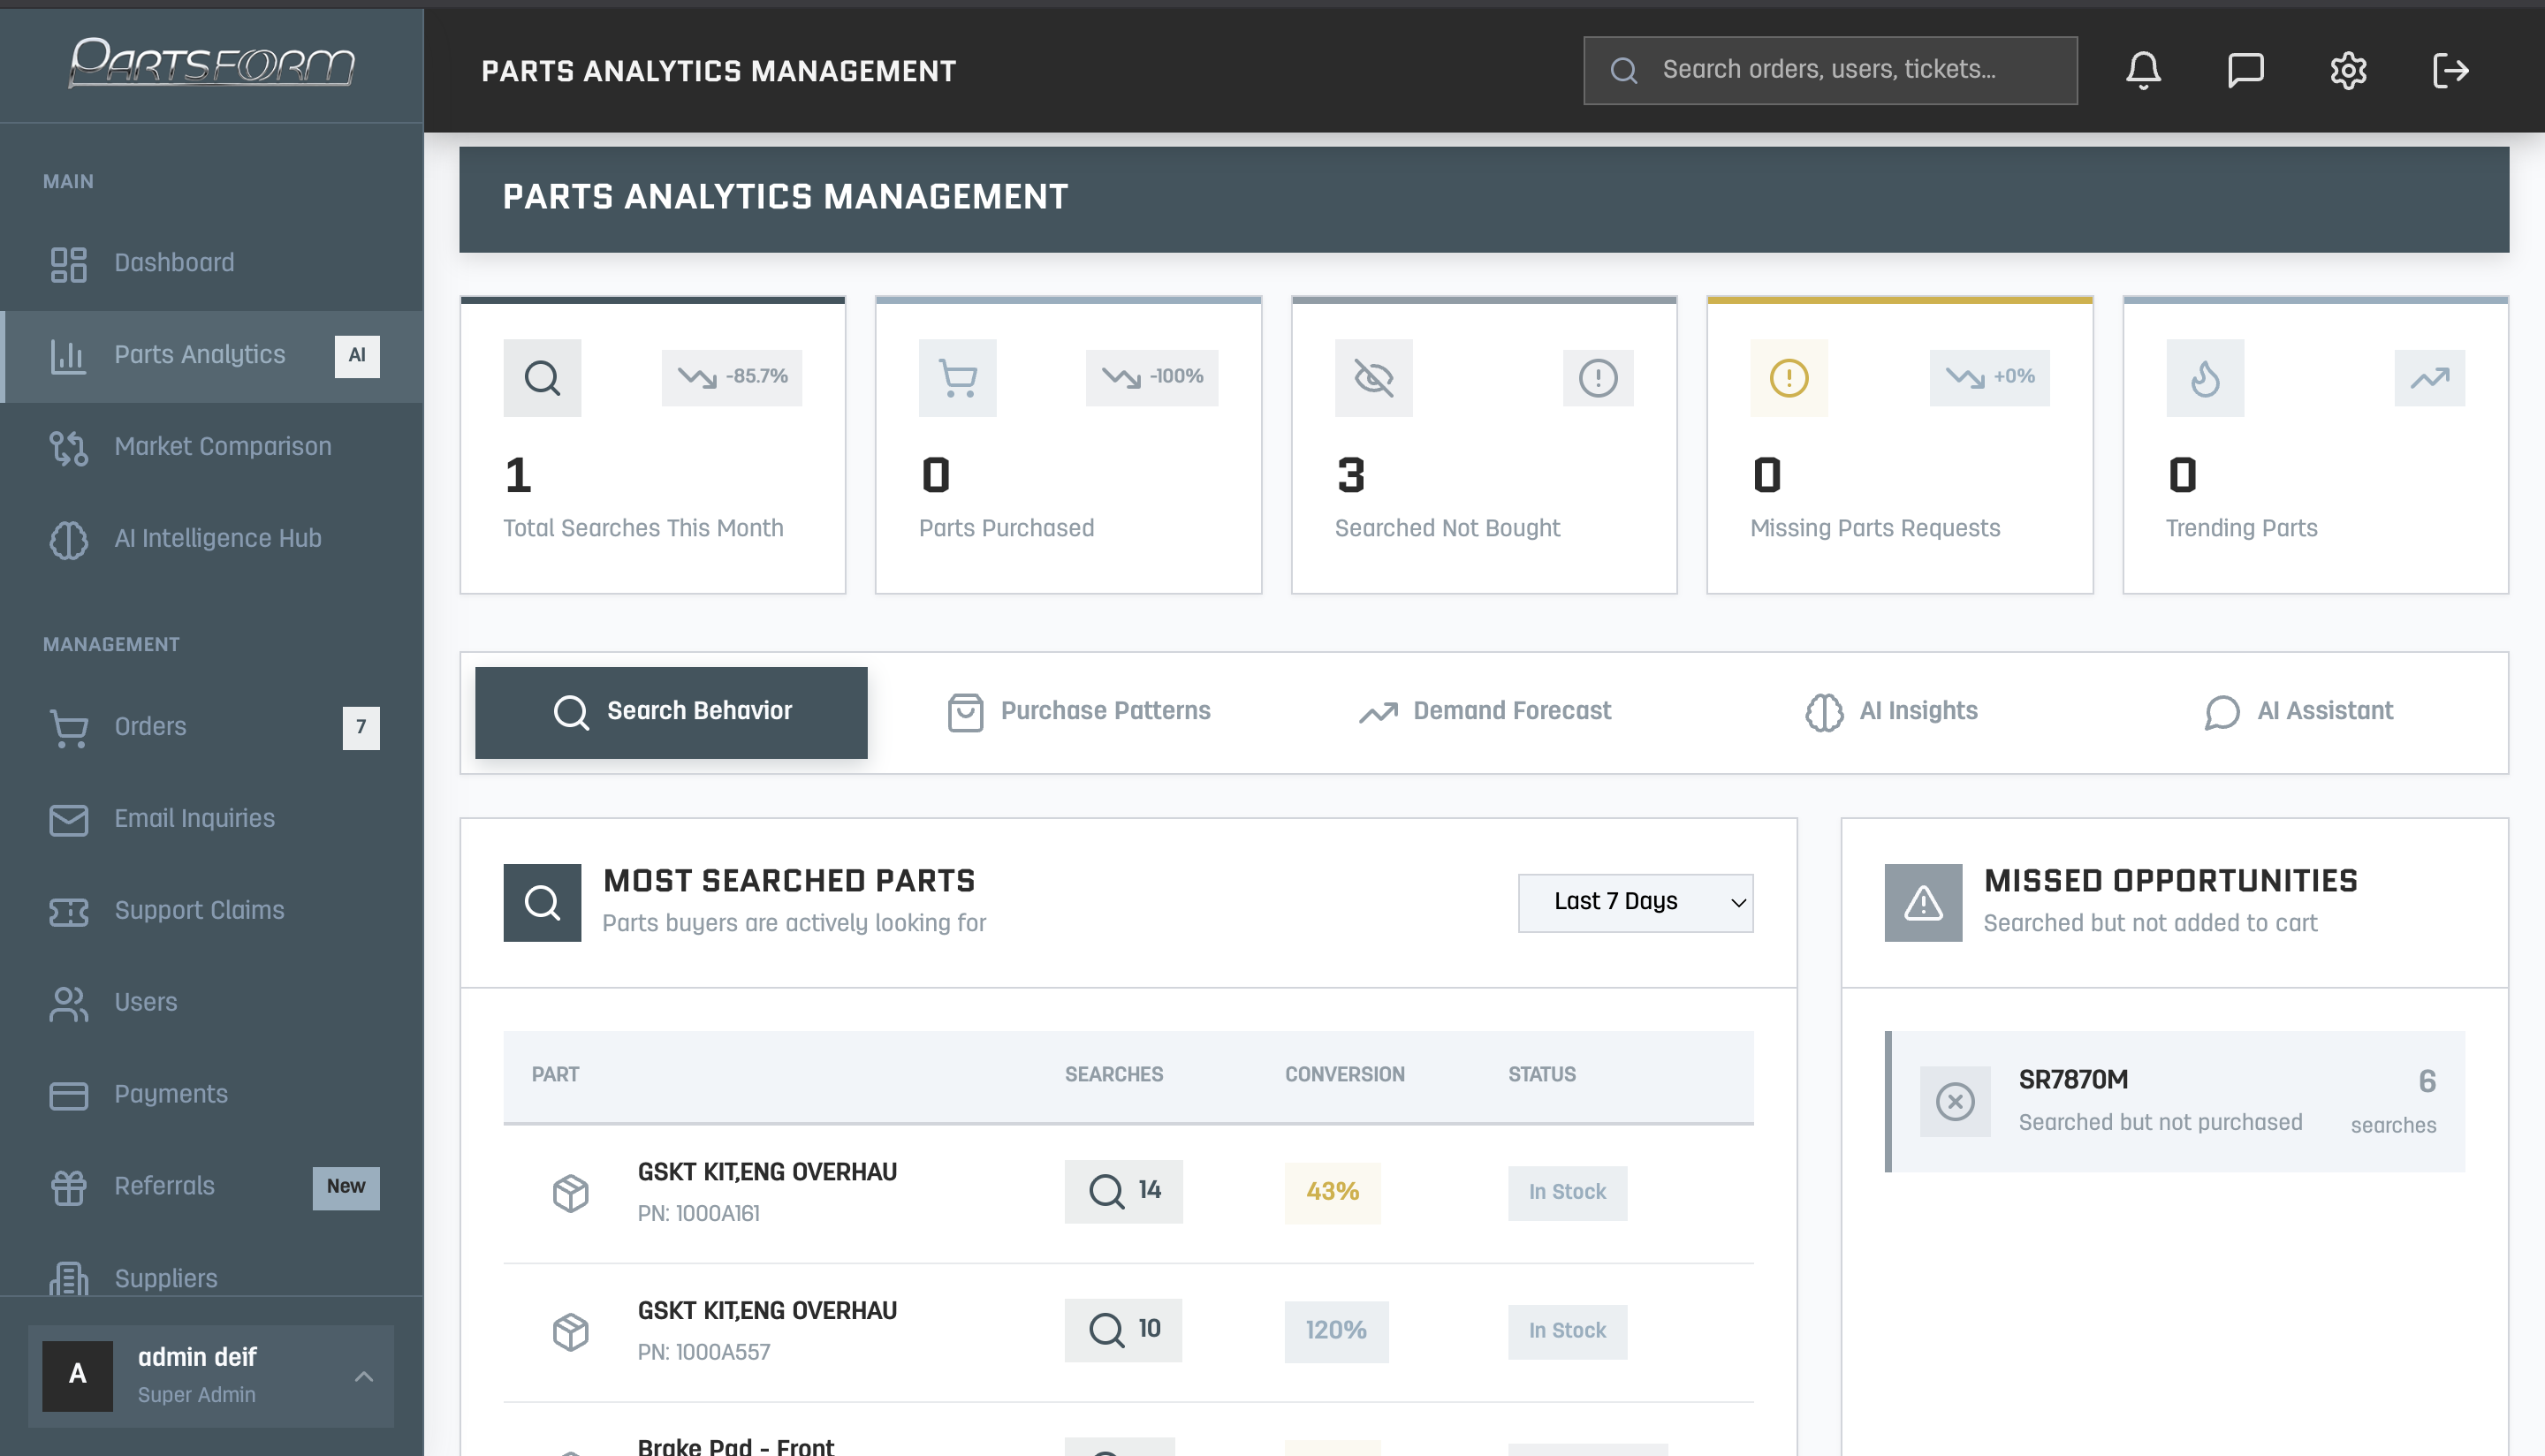
Task: Expand the admin deif user menu chevron
Action: point(364,1377)
